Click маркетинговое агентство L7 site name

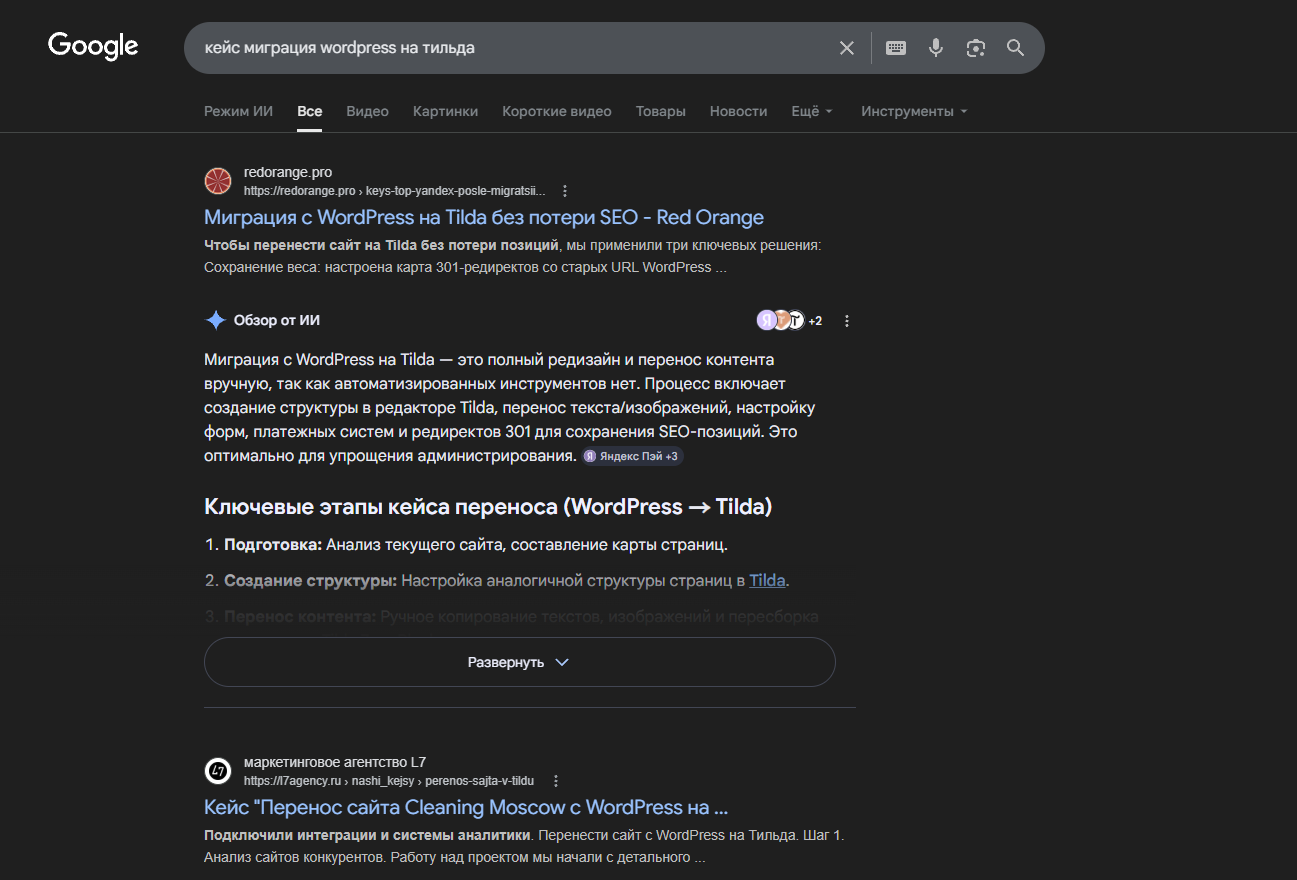point(335,762)
